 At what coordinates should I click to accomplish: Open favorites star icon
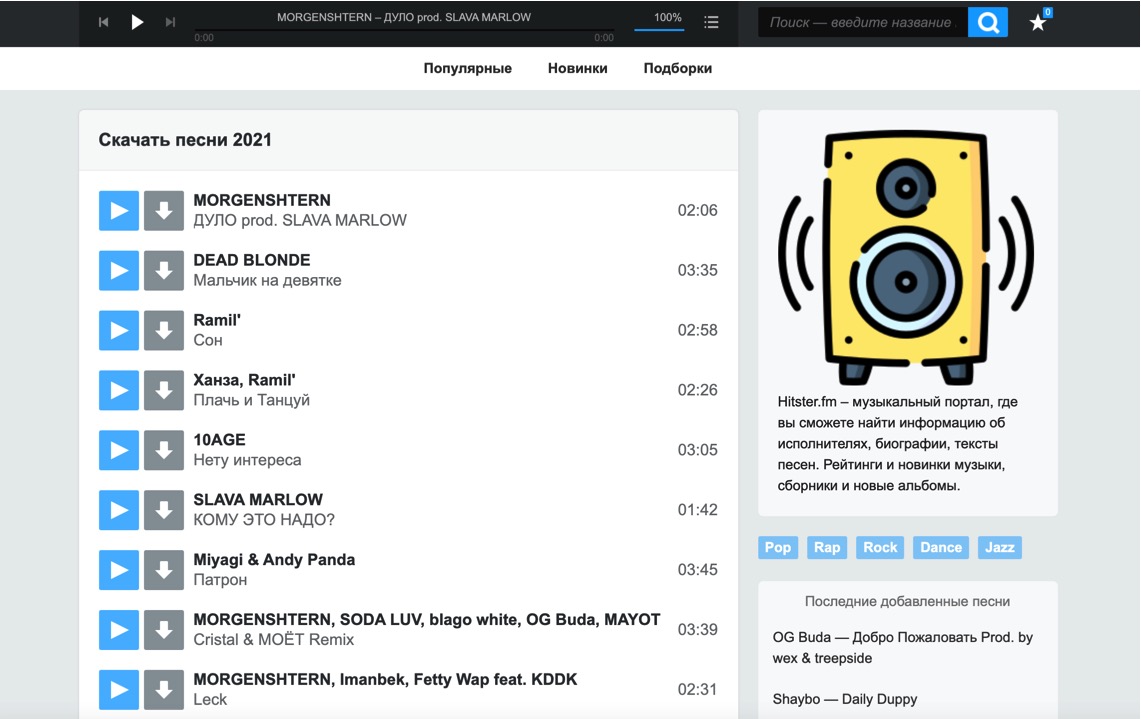pyautogui.click(x=1038, y=23)
